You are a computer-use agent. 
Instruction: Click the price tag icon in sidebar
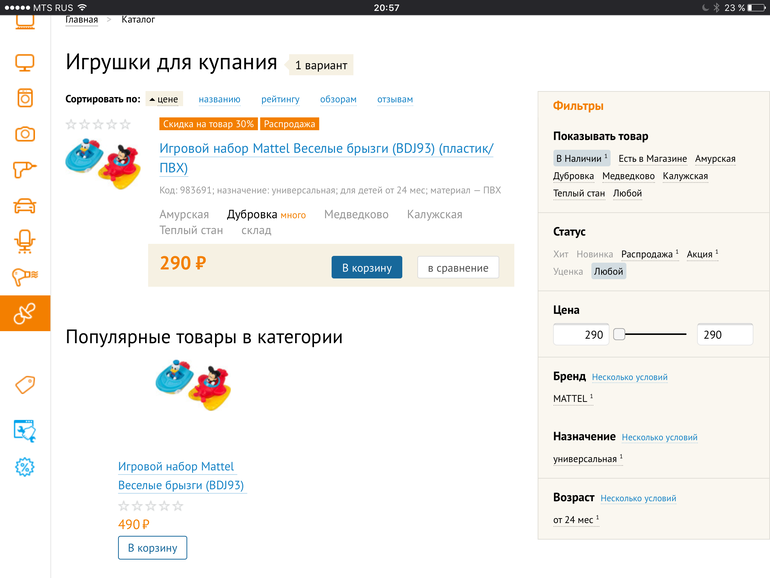pyautogui.click(x=25, y=385)
